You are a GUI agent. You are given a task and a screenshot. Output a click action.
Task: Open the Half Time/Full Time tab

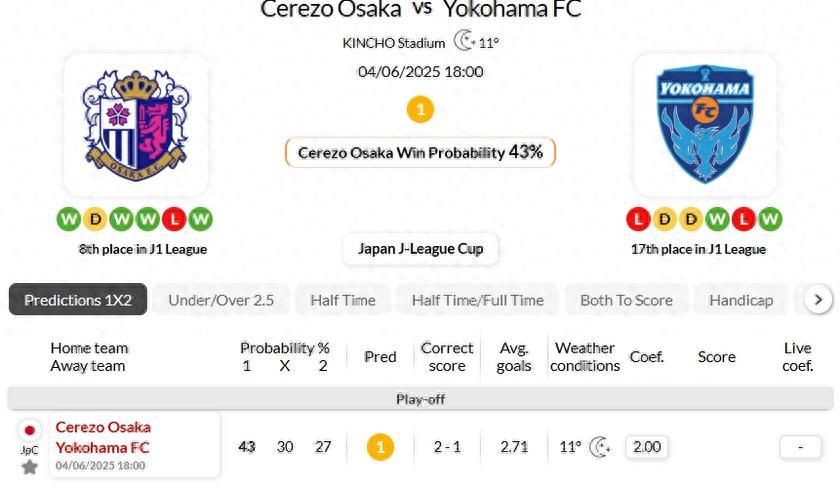pyautogui.click(x=478, y=300)
